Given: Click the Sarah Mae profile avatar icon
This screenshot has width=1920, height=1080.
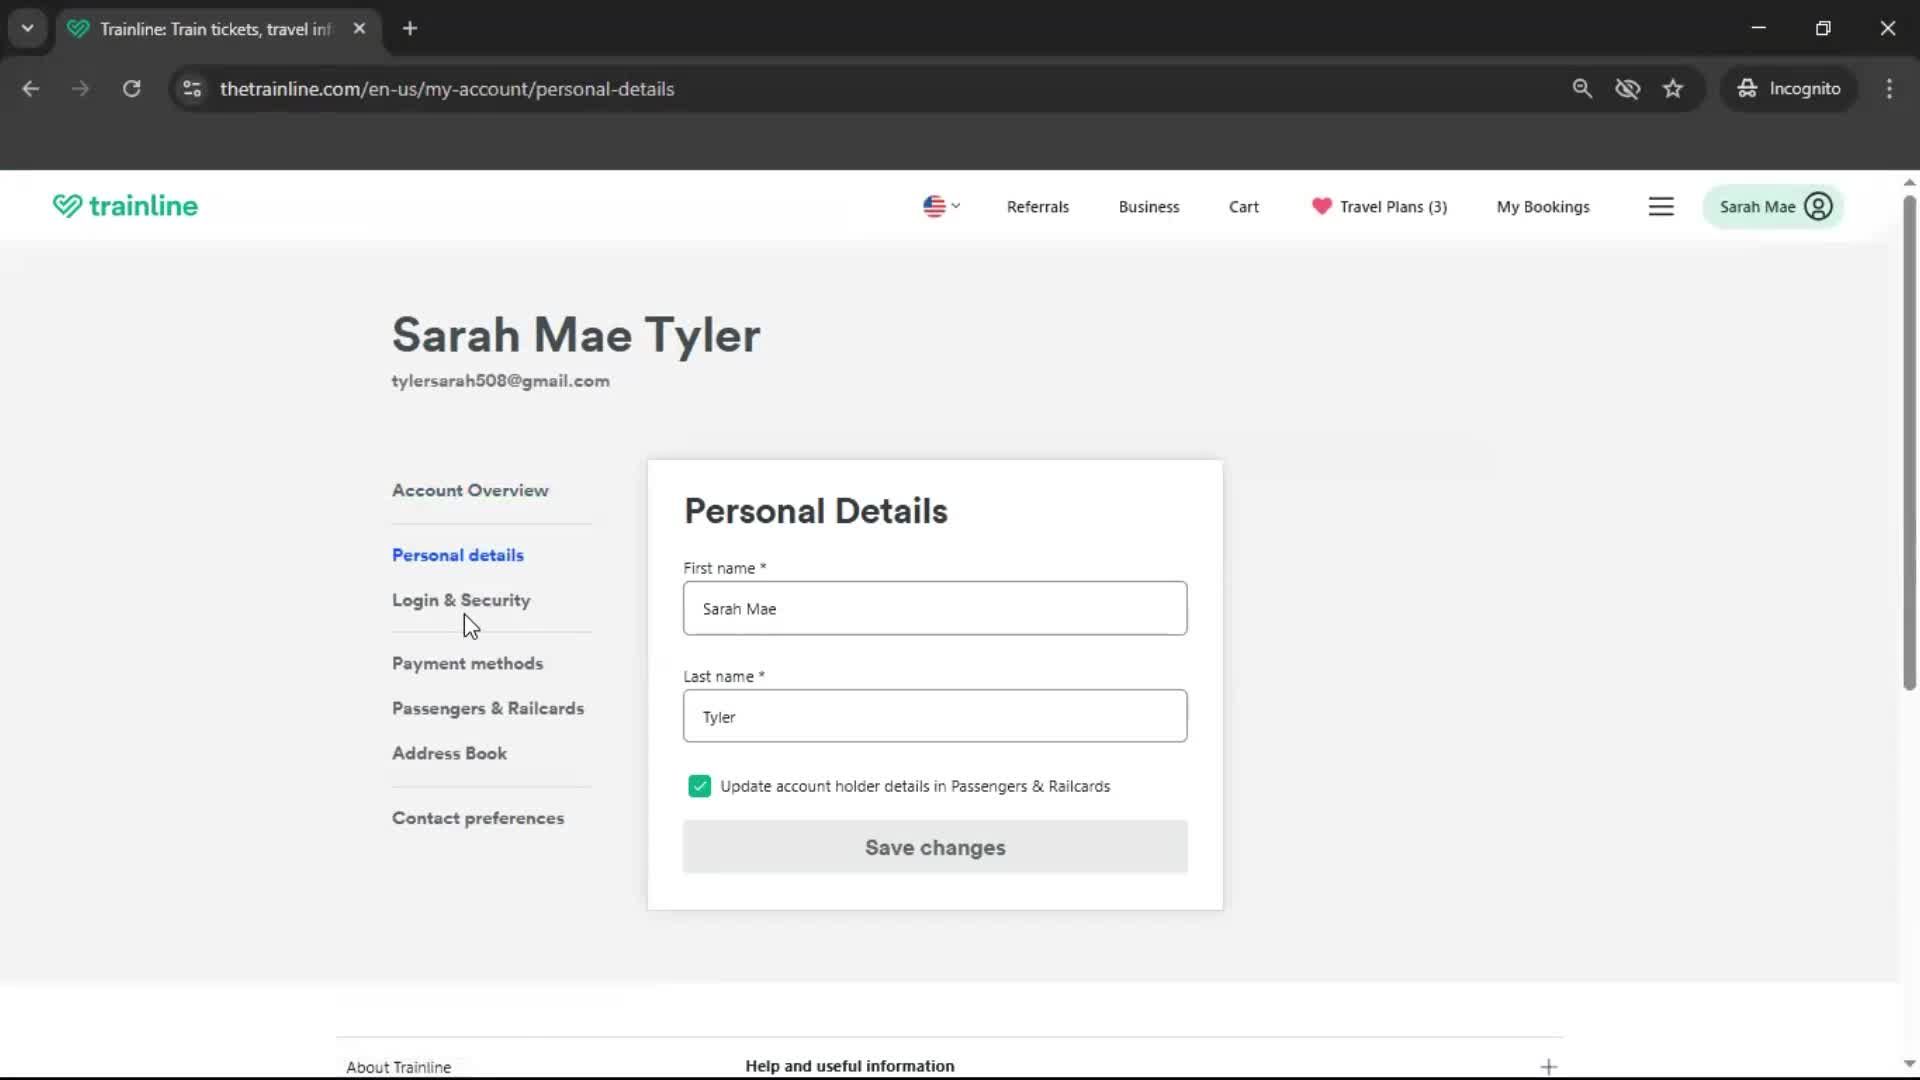Looking at the screenshot, I should click(1818, 207).
